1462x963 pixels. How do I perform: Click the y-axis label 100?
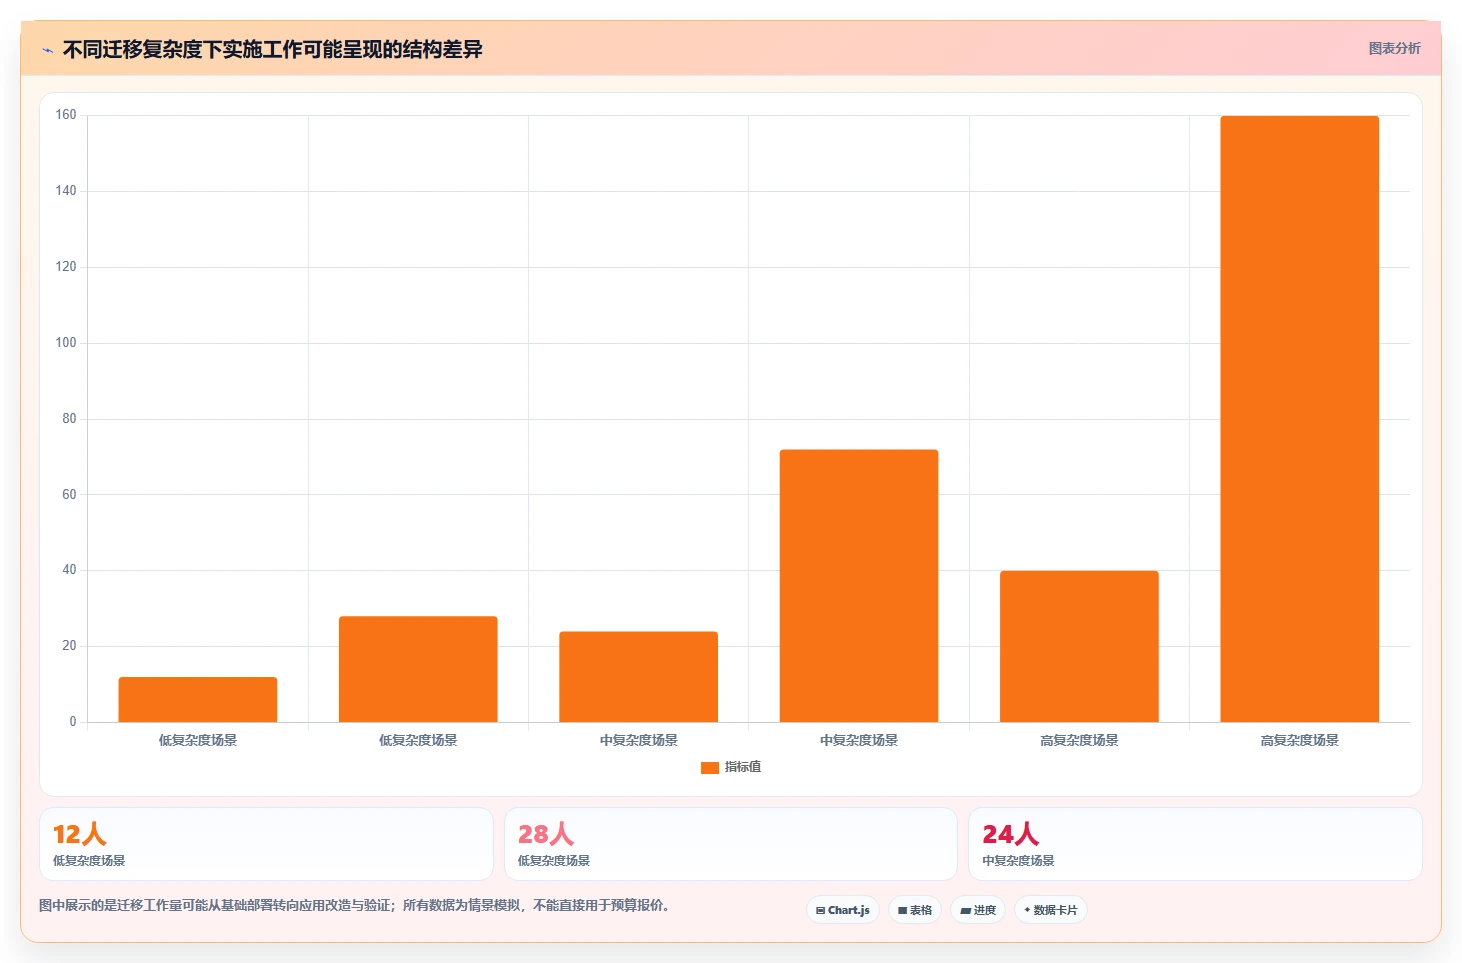click(66, 343)
